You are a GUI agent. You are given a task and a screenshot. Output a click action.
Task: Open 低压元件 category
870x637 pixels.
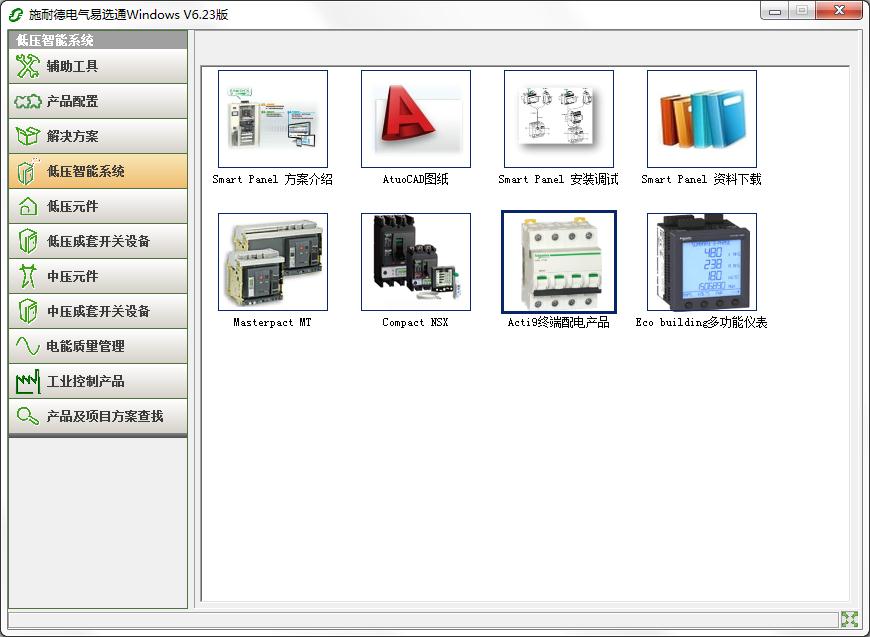[98, 206]
